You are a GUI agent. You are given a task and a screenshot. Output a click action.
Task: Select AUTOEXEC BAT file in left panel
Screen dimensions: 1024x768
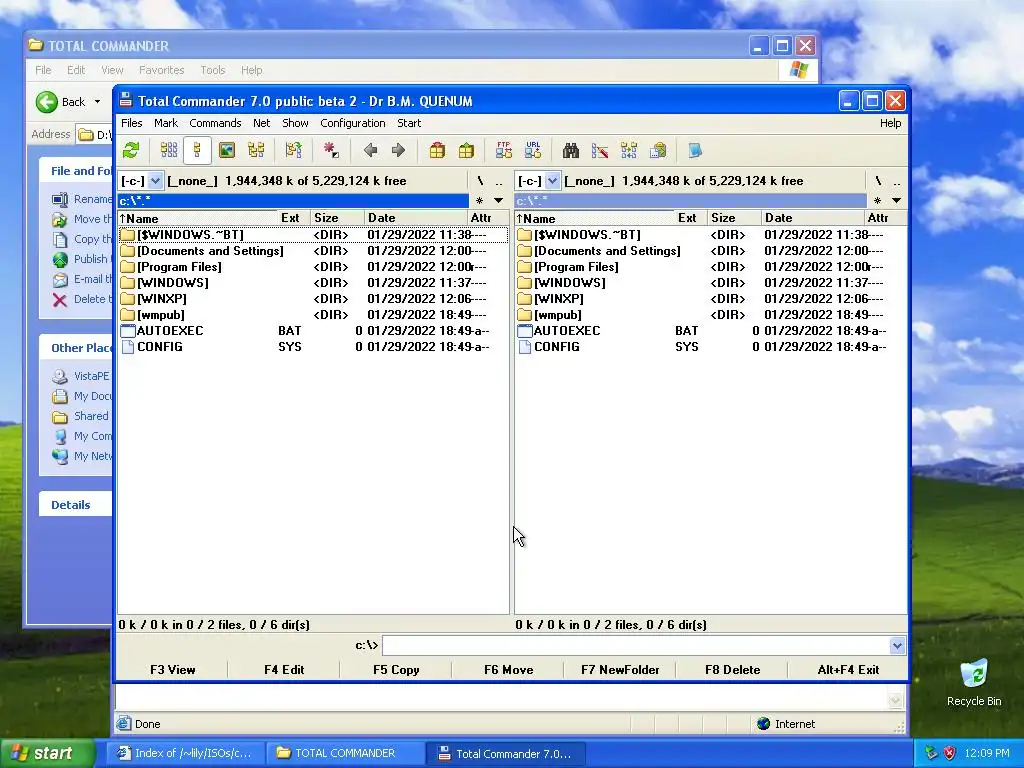click(x=312, y=330)
